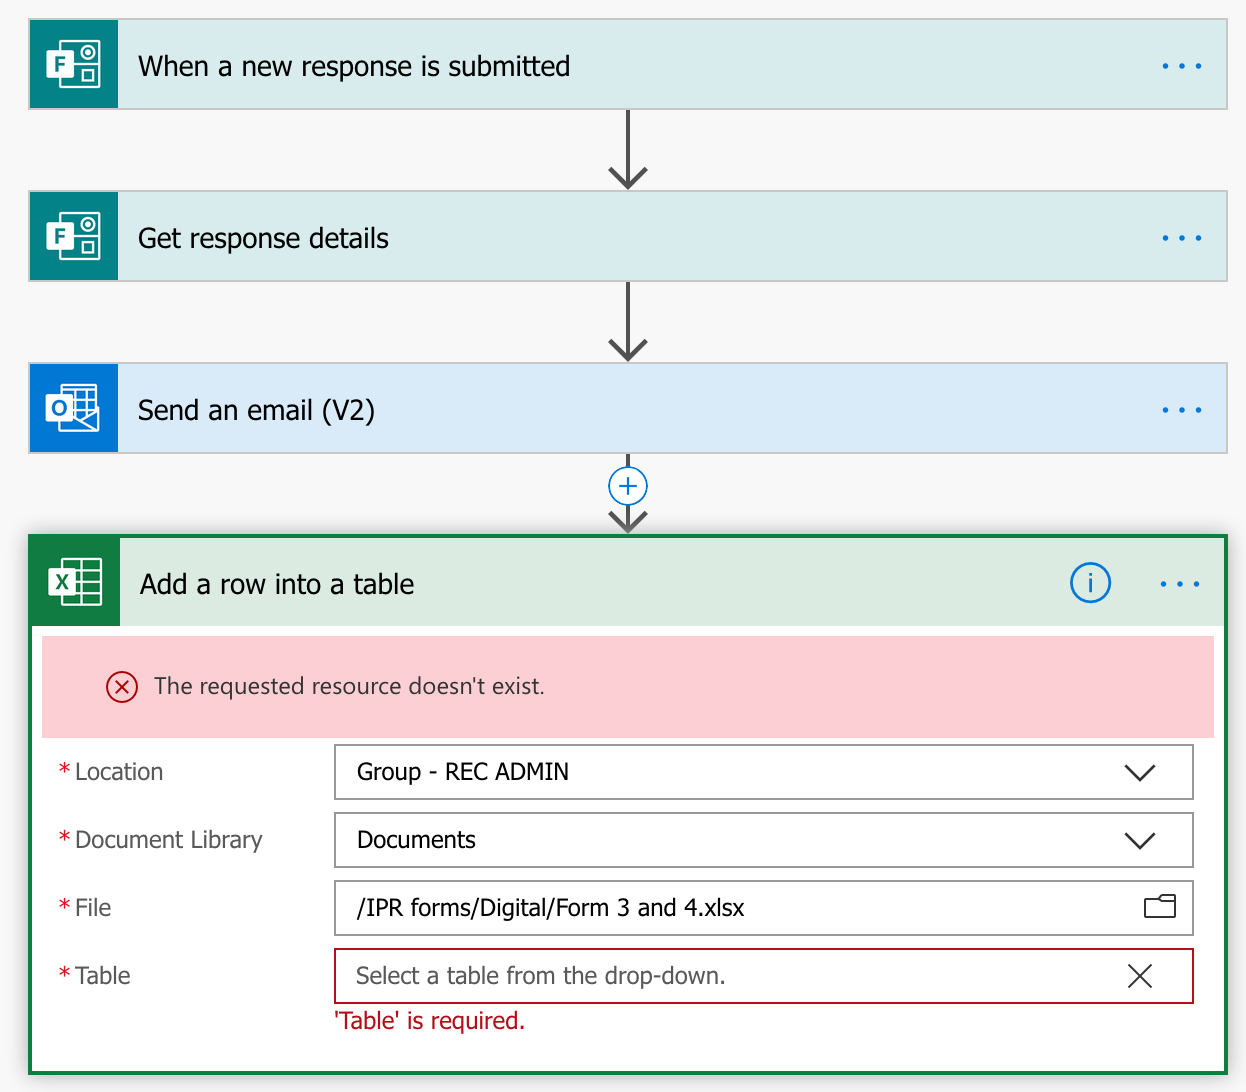Click the Document Library field label
Viewport: 1246px width, 1092px height.
169,840
